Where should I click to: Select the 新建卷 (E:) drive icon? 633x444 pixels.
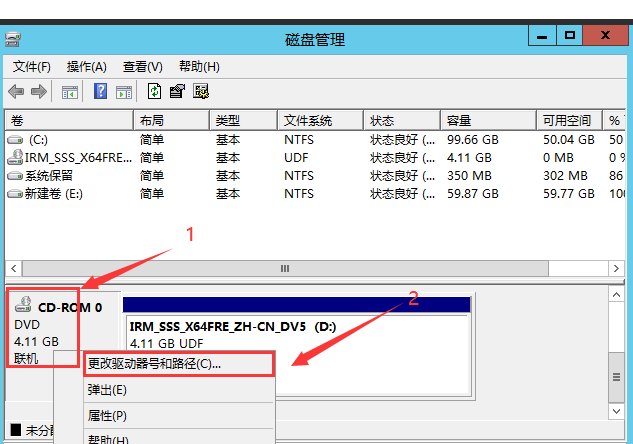point(15,194)
